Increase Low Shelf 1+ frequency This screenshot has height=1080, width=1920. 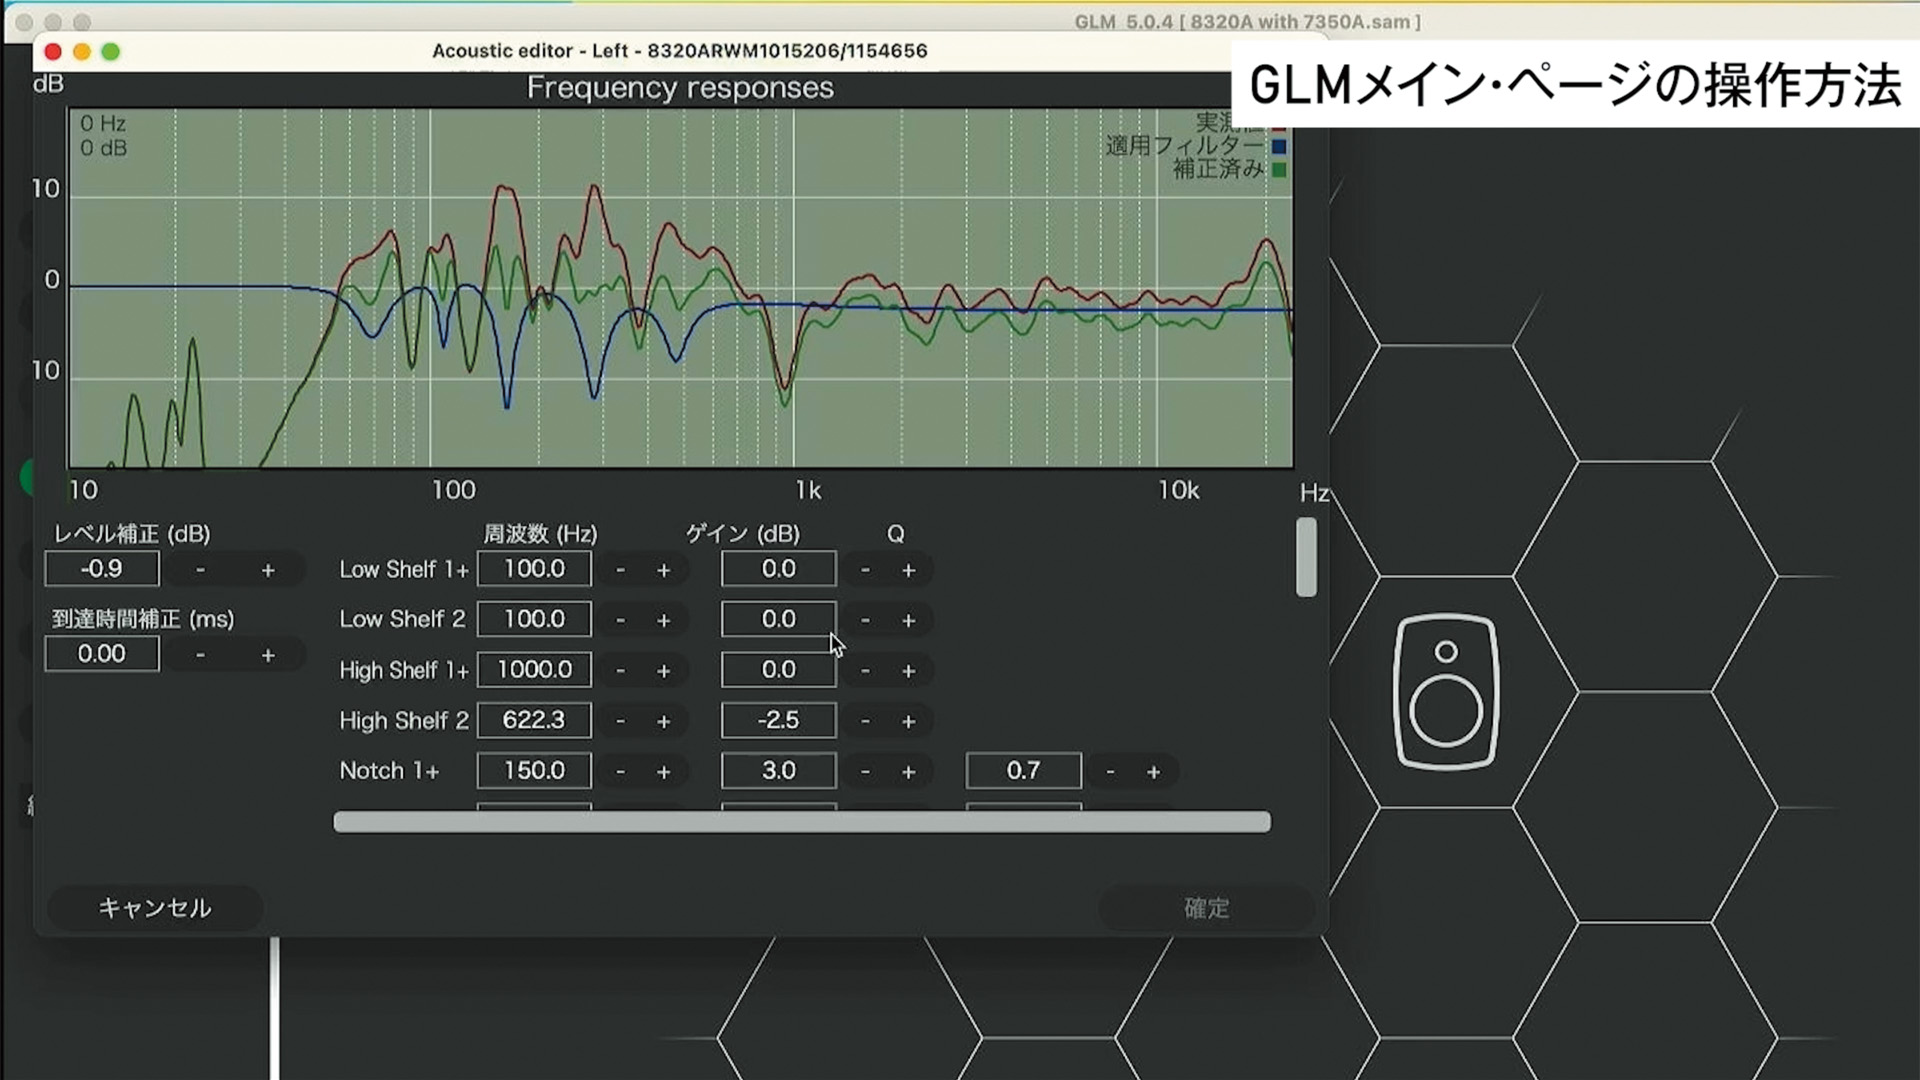coord(663,570)
